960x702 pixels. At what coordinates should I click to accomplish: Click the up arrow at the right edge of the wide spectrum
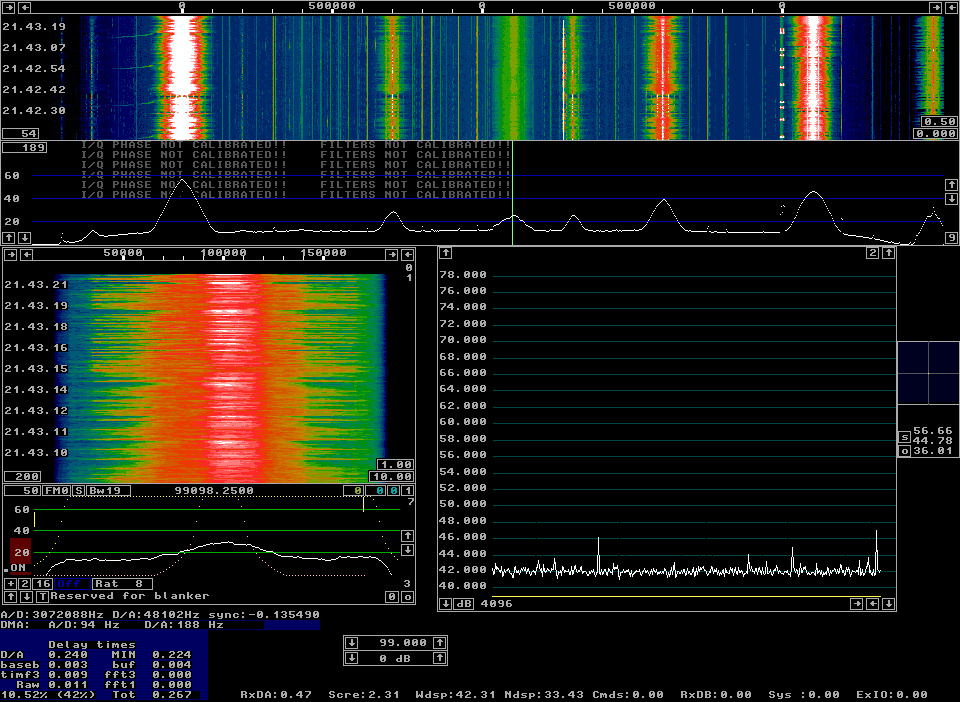coord(951,184)
